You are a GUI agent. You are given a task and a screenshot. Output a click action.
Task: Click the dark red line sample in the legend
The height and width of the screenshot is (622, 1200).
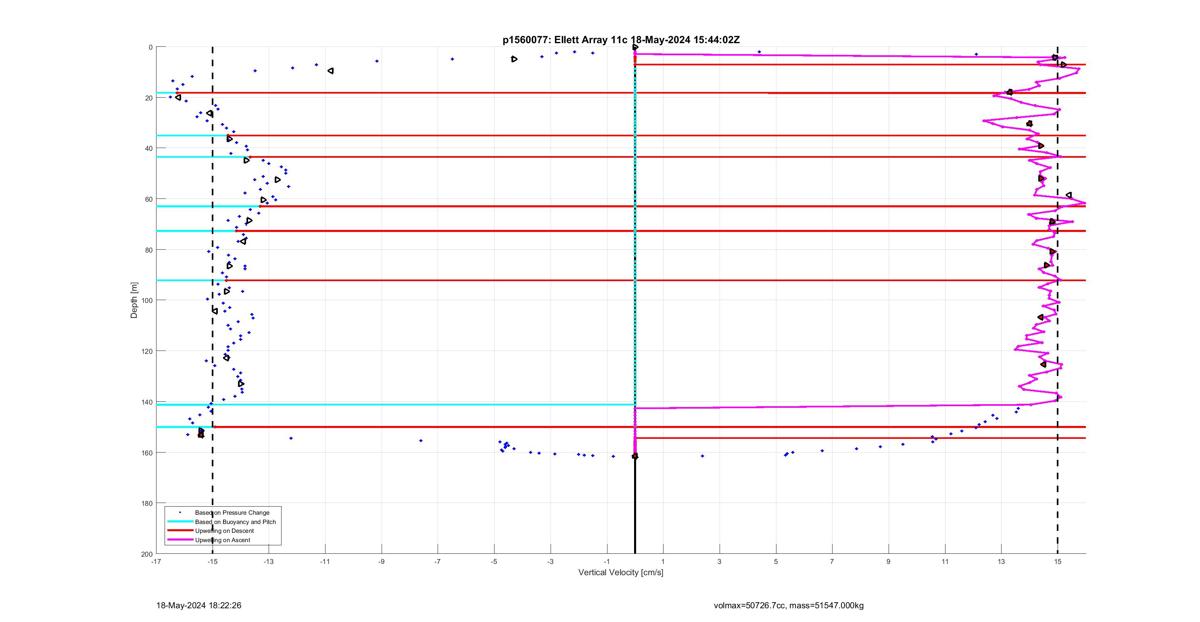pyautogui.click(x=179, y=530)
